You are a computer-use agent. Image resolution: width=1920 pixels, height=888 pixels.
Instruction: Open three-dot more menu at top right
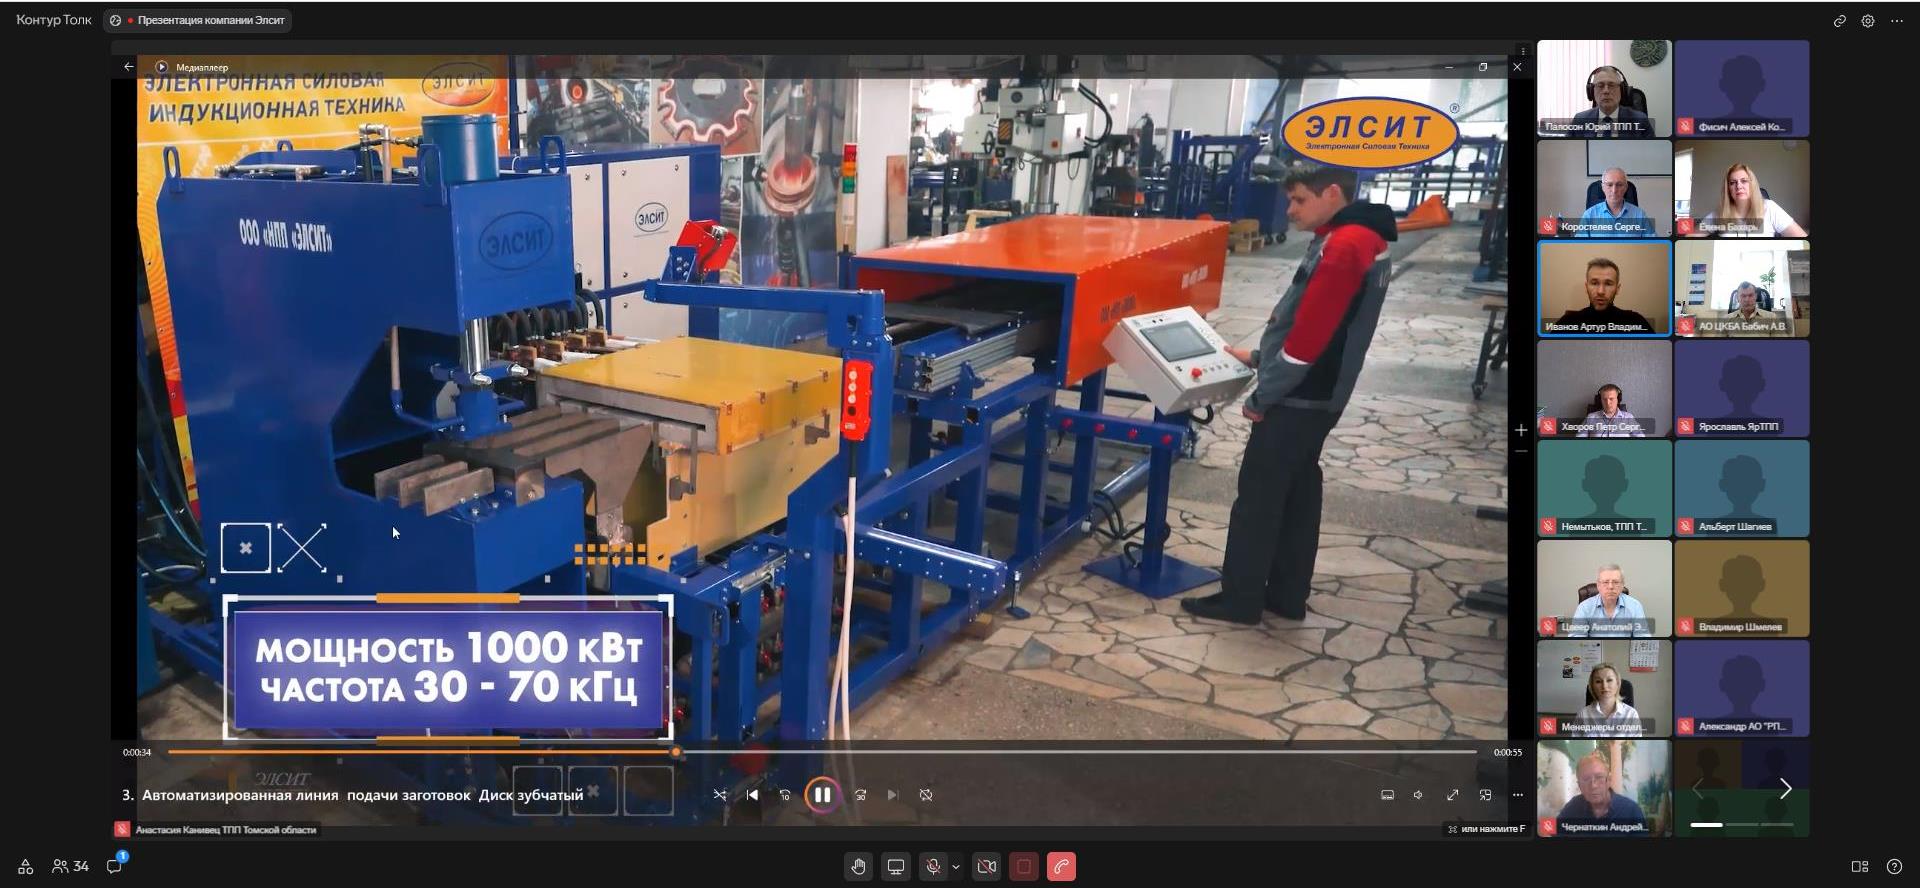(x=1897, y=21)
